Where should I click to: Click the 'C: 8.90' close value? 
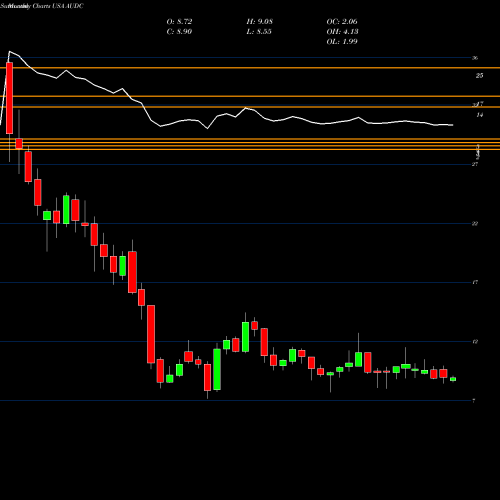[179, 32]
